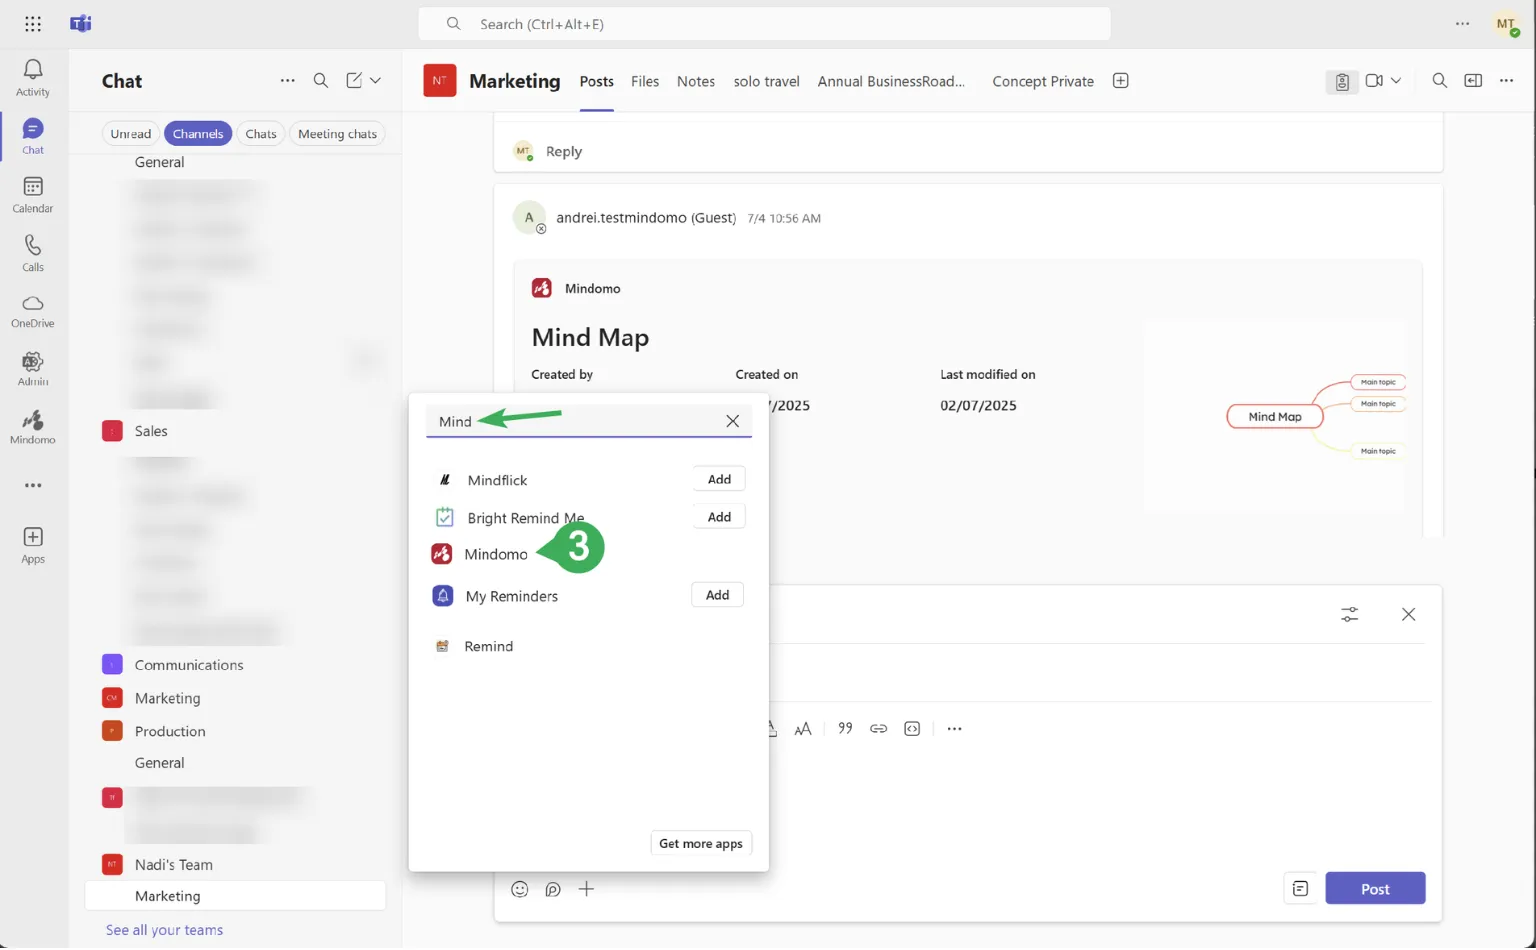This screenshot has height=950, width=1536.
Task: Open OneDrive from the app bar
Action: click(x=33, y=310)
